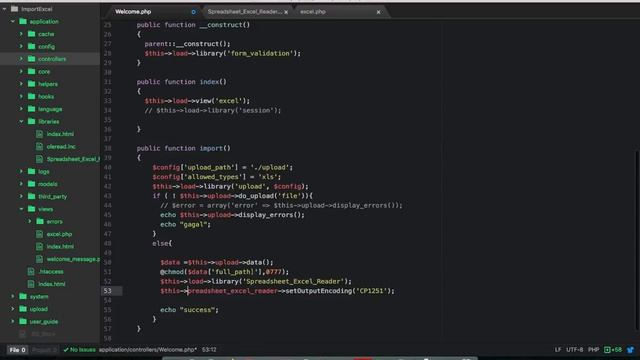Click the setOutputEncoding('CP1251') code text

(x=340, y=291)
